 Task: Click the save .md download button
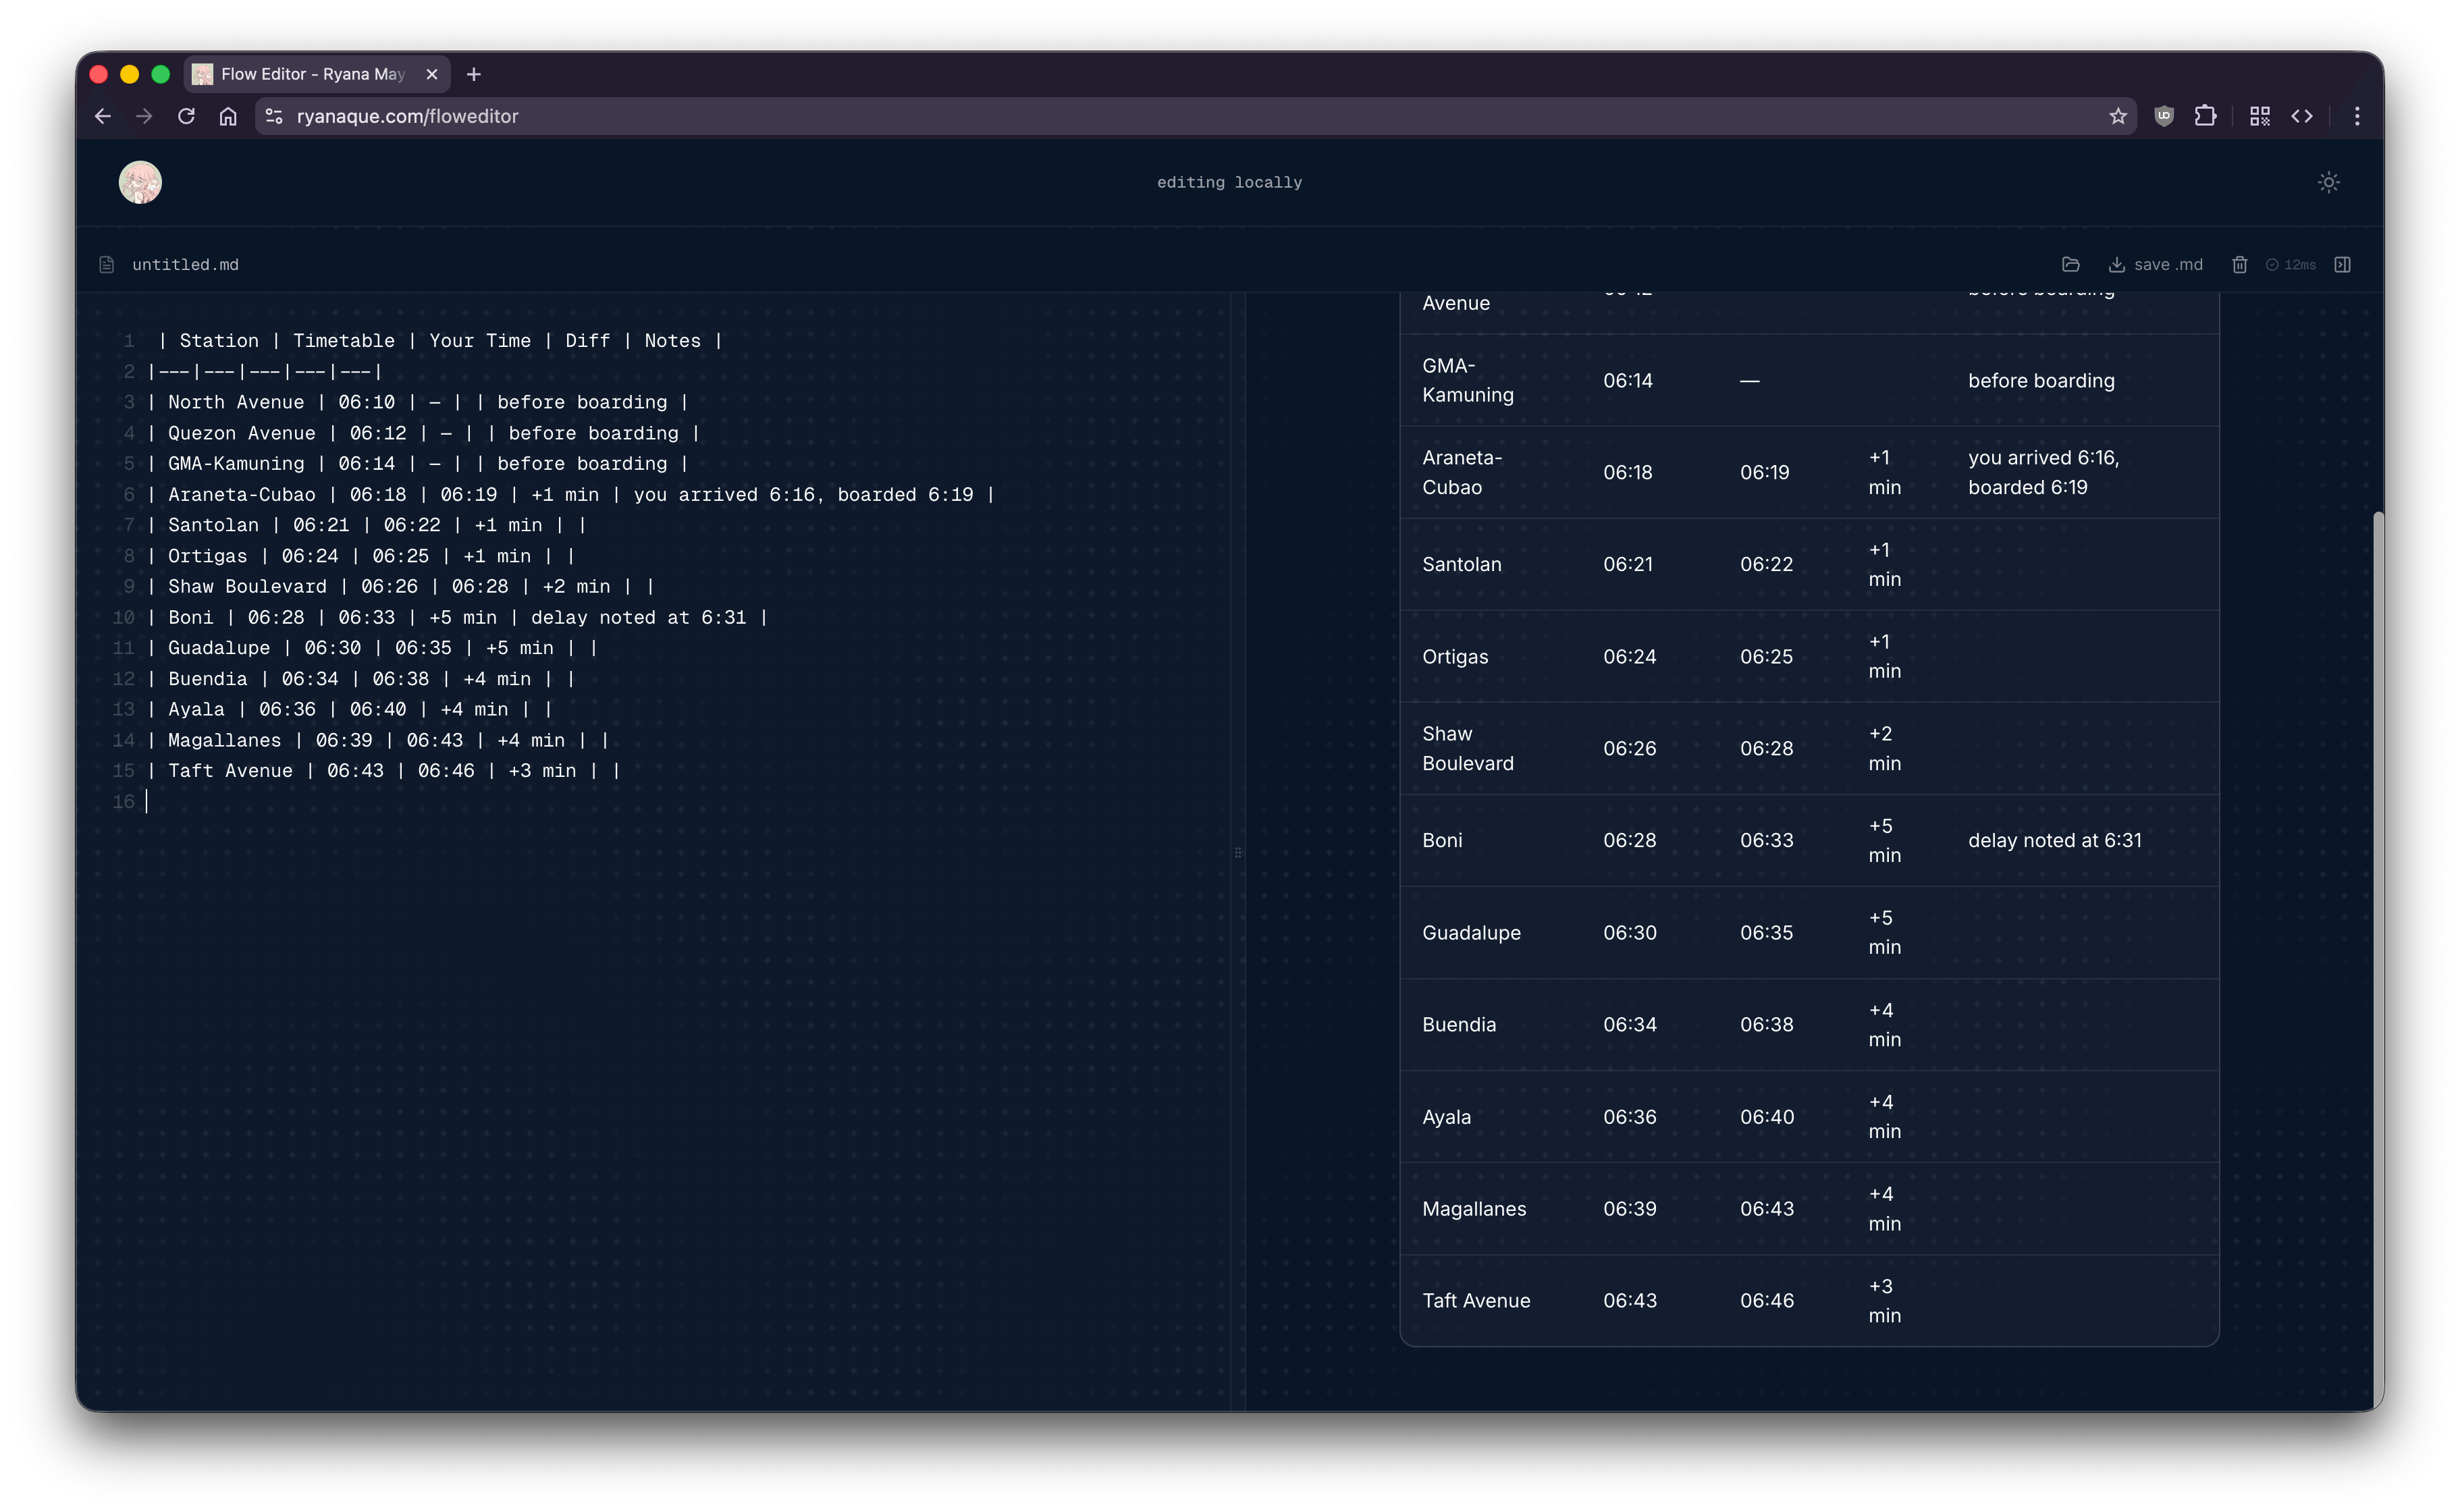2155,264
